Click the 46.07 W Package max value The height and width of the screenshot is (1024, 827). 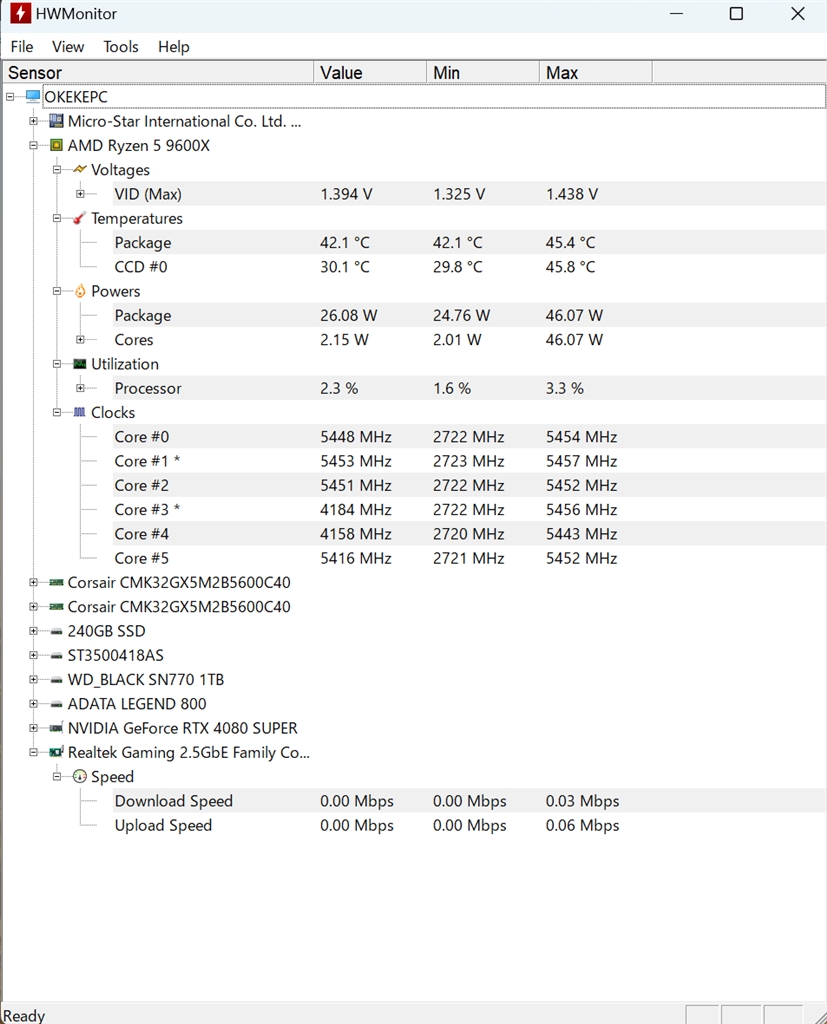(x=574, y=315)
